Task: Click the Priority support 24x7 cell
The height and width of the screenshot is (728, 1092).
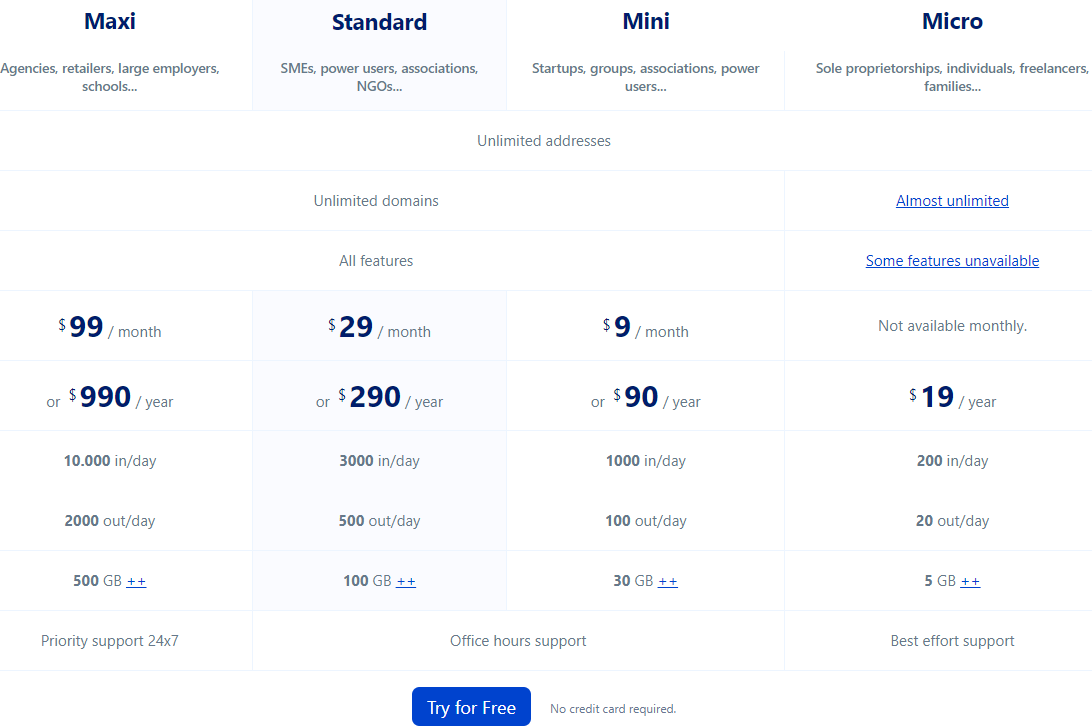Action: [110, 641]
